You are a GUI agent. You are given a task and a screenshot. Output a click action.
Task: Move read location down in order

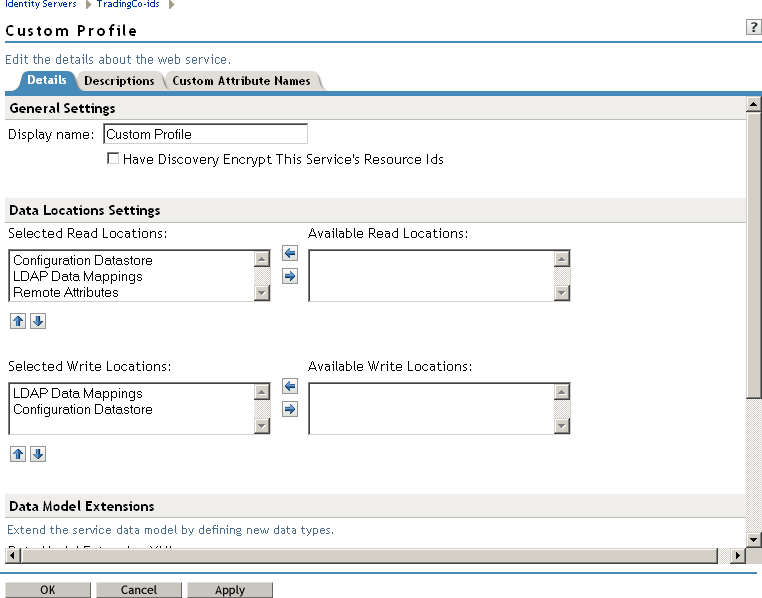click(x=38, y=321)
